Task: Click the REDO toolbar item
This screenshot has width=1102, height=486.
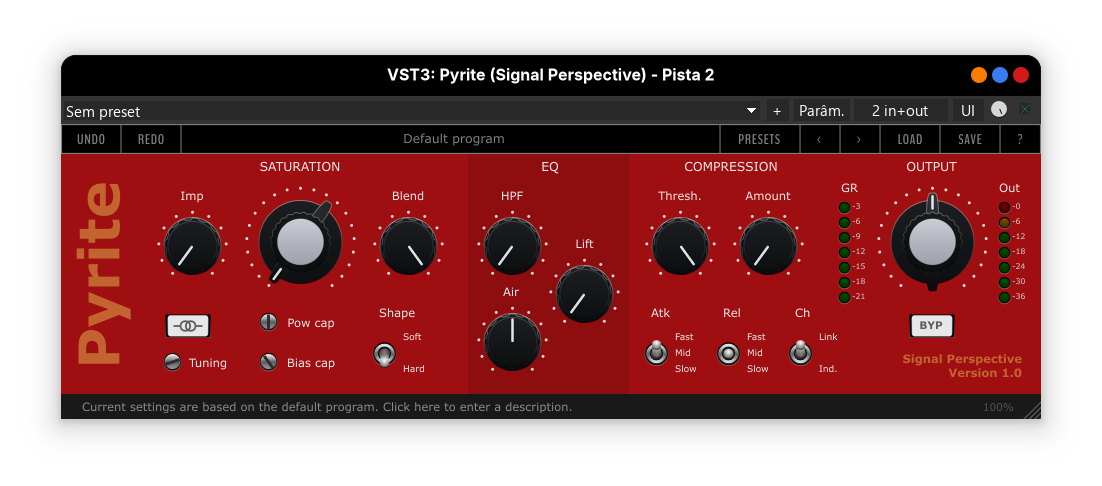Action: pyautogui.click(x=151, y=139)
